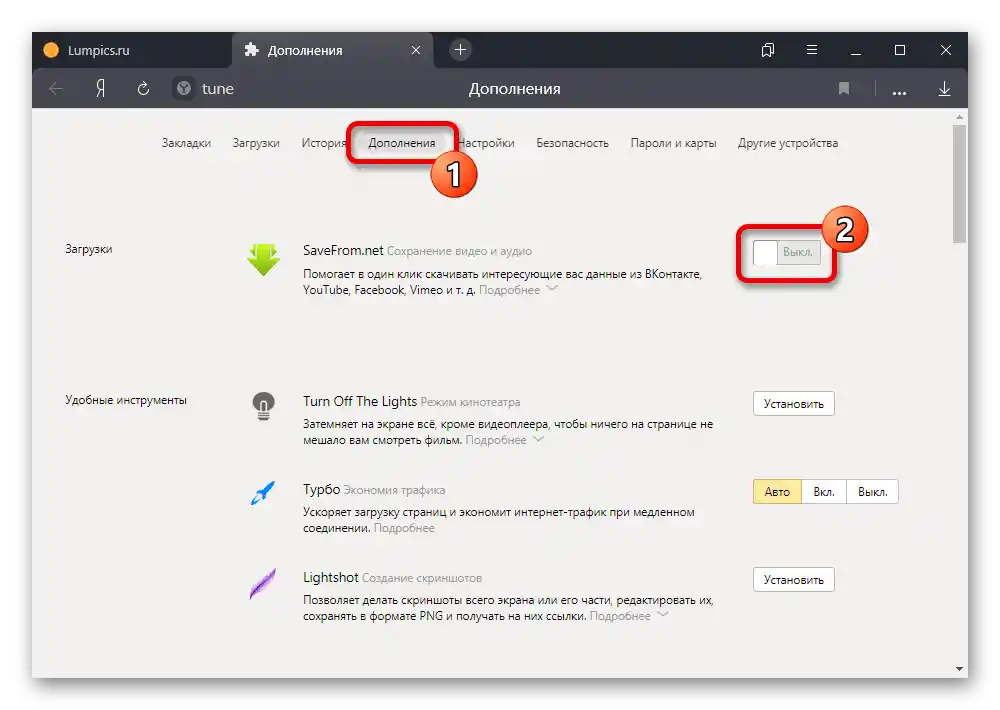Open the История section
The image size is (1000, 710).
pyautogui.click(x=324, y=143)
